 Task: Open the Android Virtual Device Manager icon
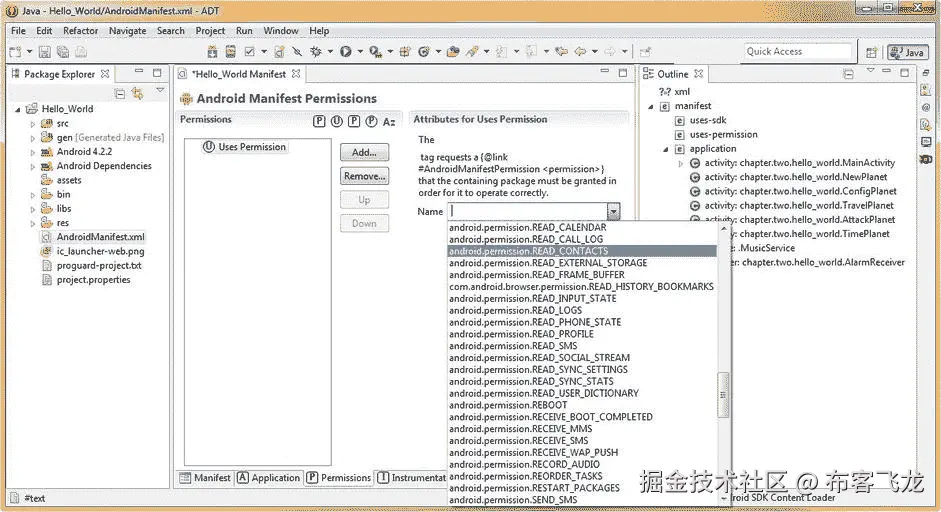(x=230, y=52)
